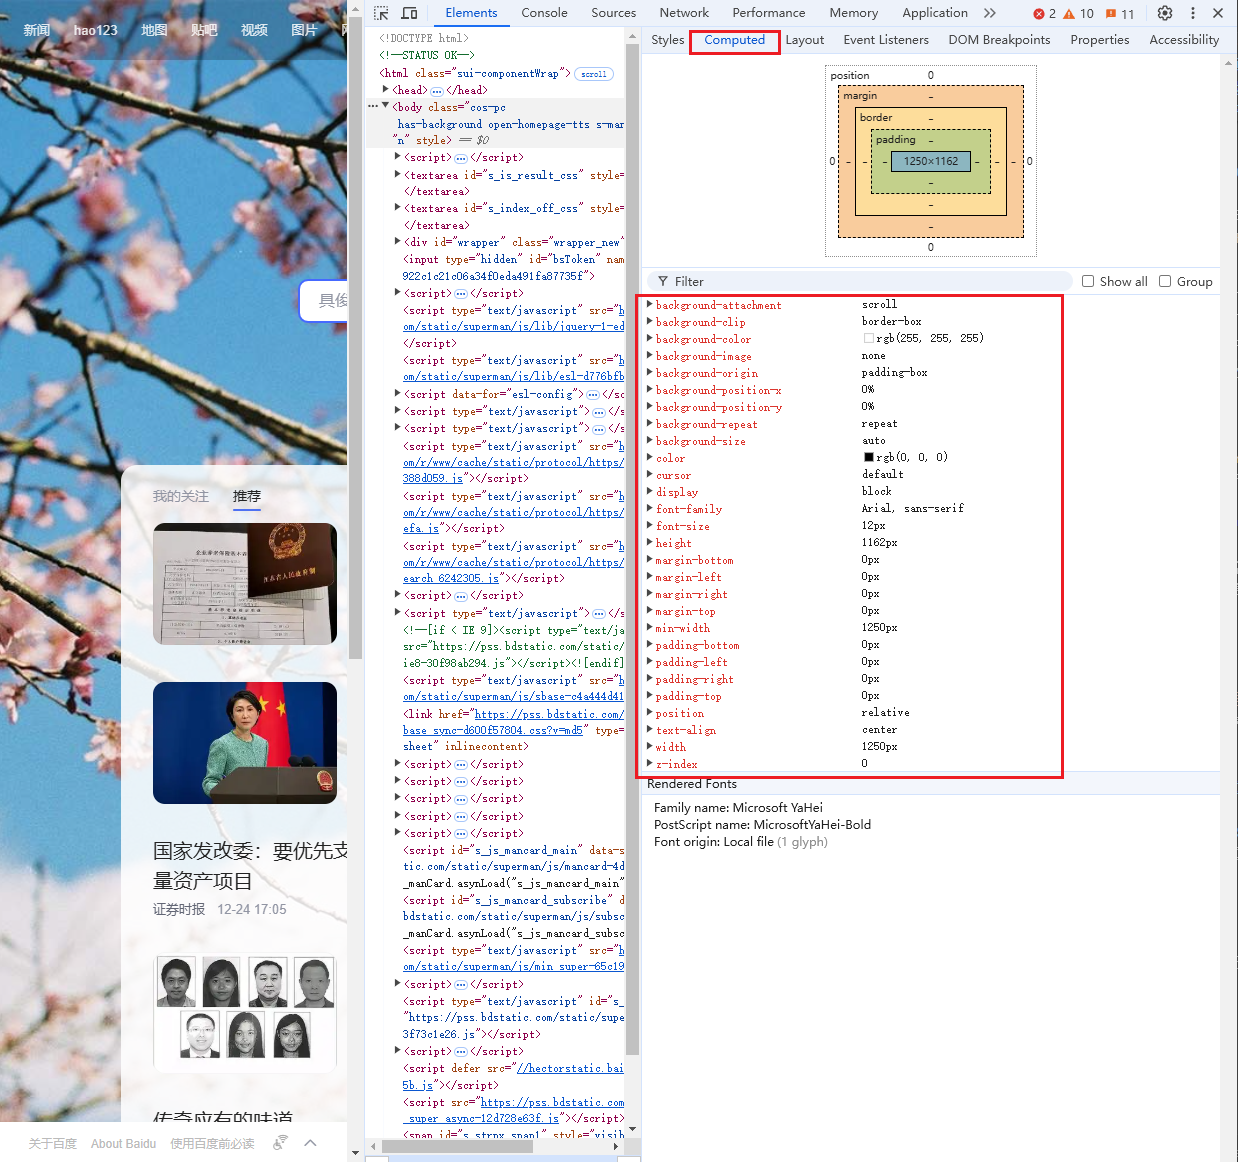Click the ellipsis badge inside the head tag
Viewport: 1238px width, 1162px height.
coord(437,91)
